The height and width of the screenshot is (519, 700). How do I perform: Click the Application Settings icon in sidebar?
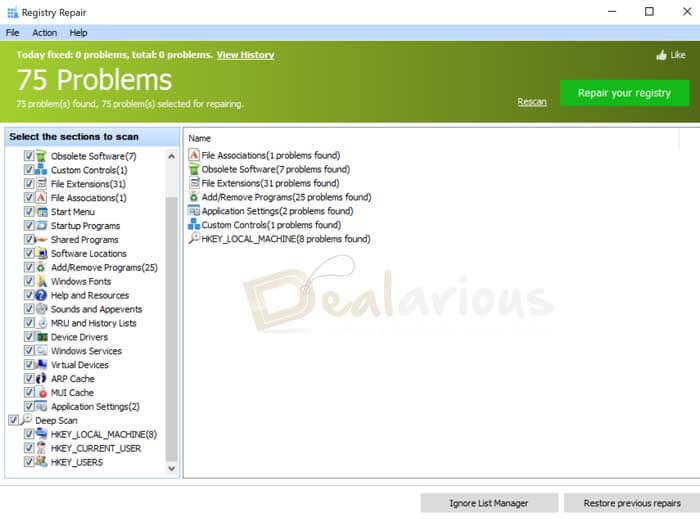pos(41,406)
